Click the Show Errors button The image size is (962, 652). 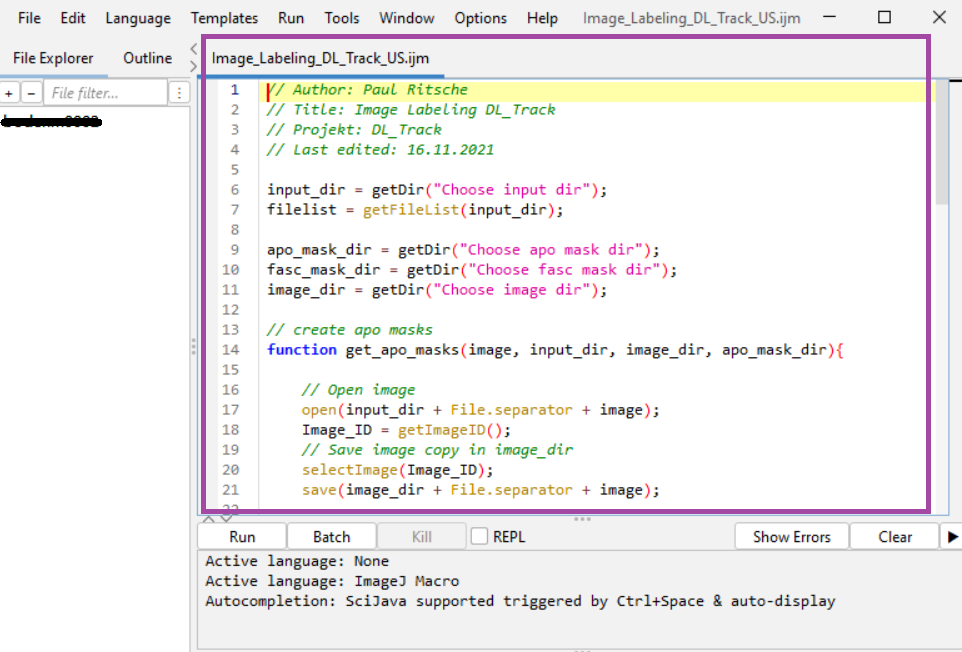(791, 537)
